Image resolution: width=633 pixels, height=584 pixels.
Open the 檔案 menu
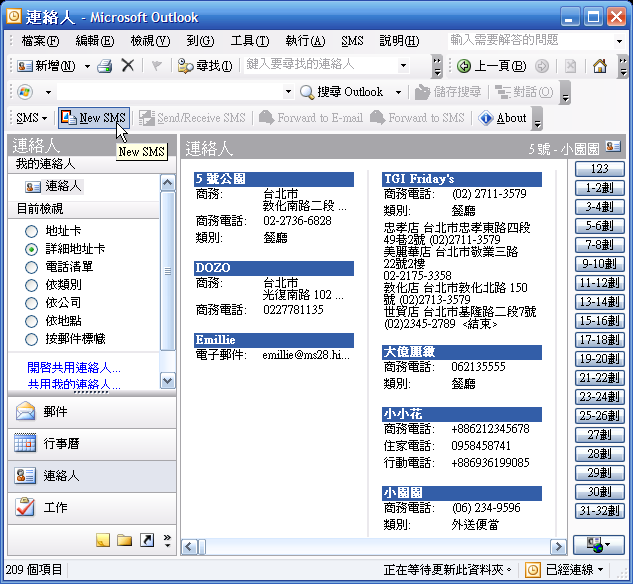[x=40, y=41]
